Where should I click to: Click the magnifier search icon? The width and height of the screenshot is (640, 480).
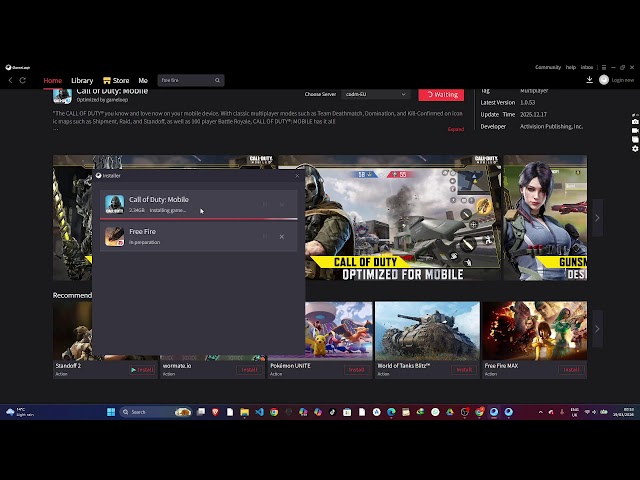point(218,80)
